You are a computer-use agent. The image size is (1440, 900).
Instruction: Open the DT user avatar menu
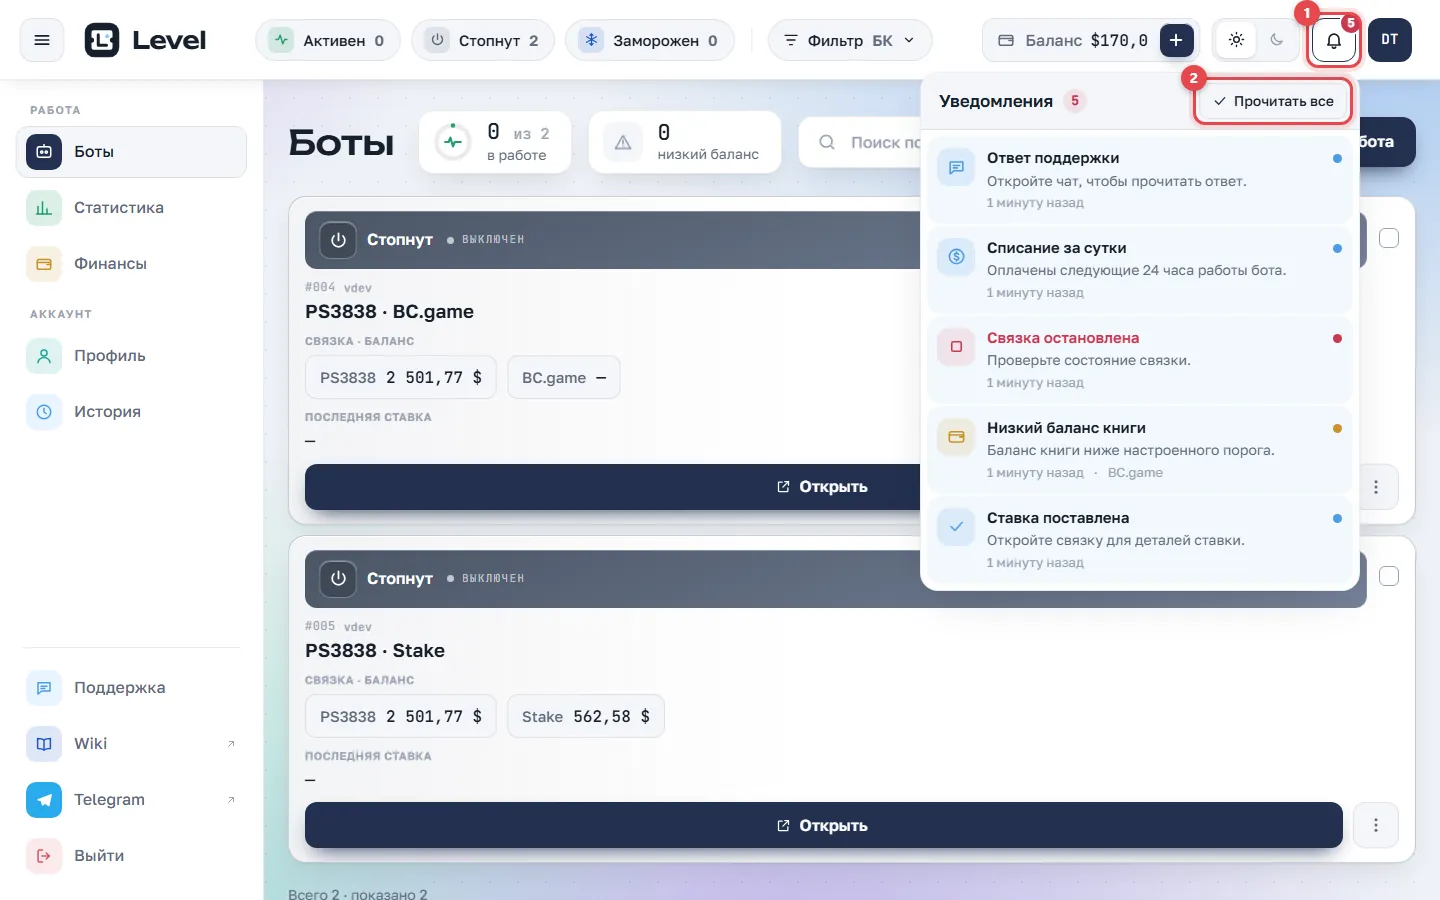tap(1390, 40)
